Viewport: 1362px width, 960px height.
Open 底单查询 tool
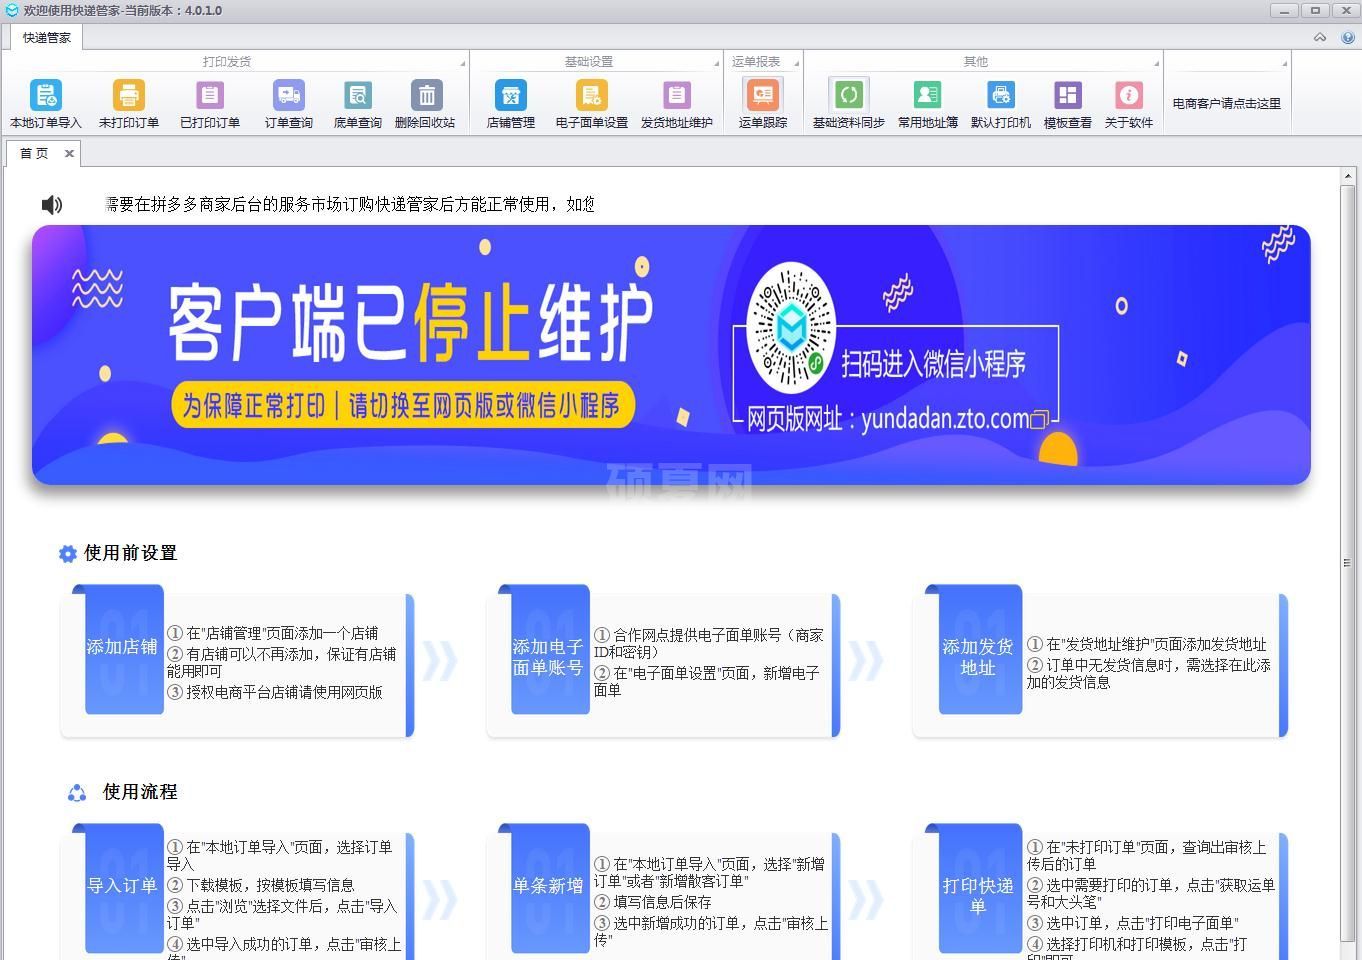point(358,104)
